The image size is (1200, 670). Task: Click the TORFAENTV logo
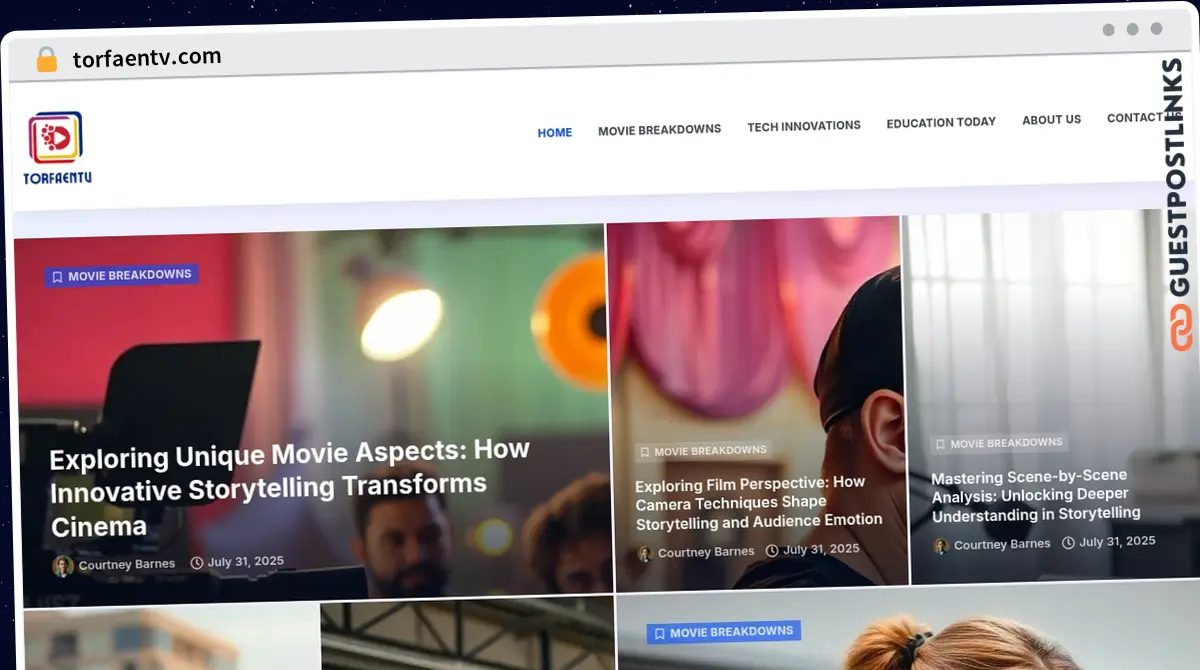56,145
